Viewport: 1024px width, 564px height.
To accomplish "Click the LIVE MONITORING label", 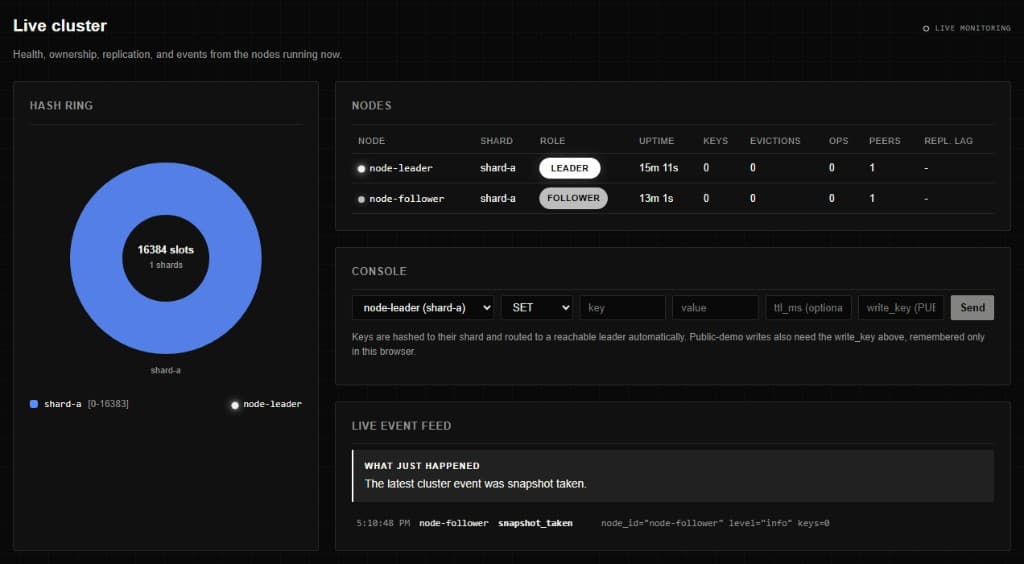I will 973,29.
